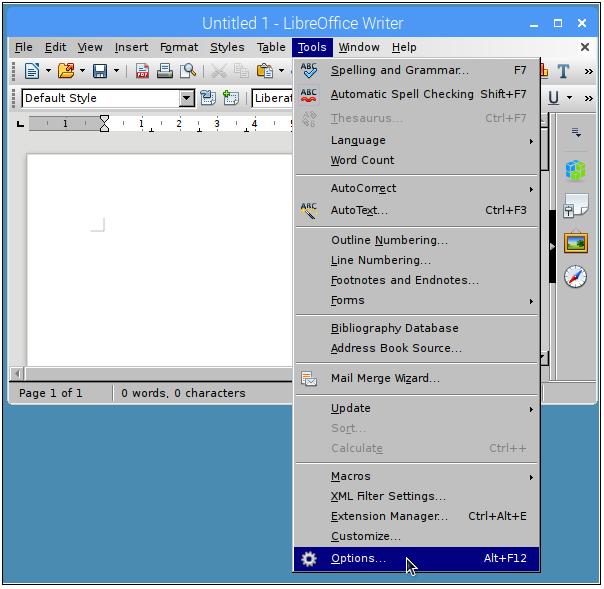The image size is (604, 589).
Task: Open the New document dropdown arrow
Action: (48, 71)
